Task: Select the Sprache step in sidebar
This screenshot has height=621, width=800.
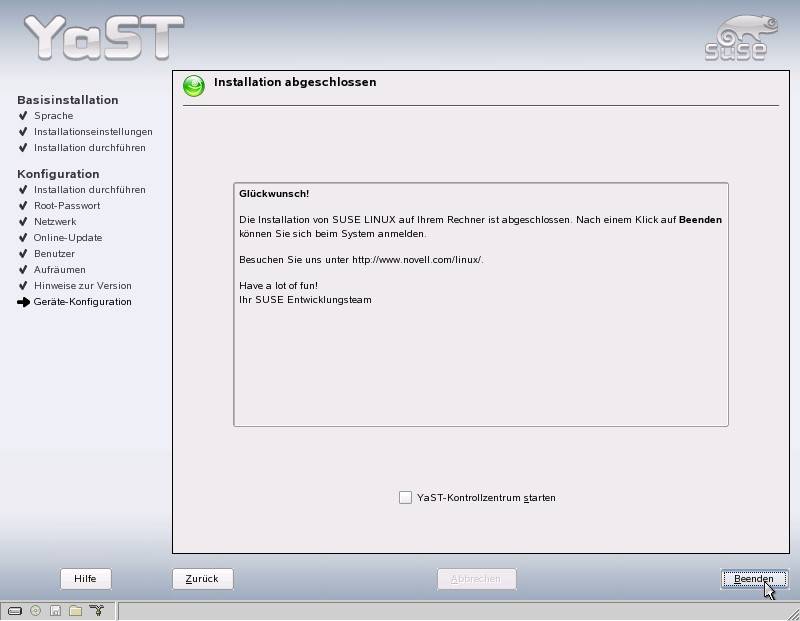Action: tap(54, 116)
